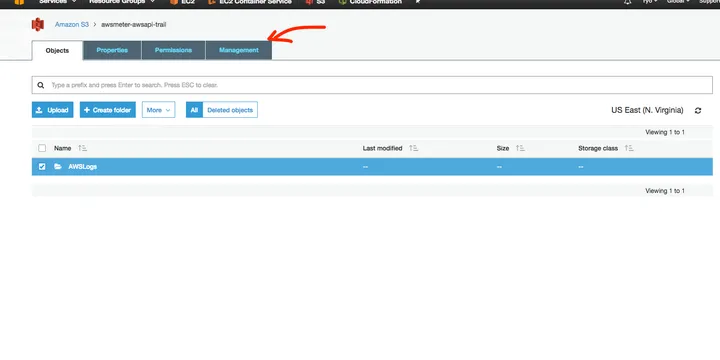The width and height of the screenshot is (720, 360).
Task: Open CloudFormation shortcut in the top bar
Action: pos(370,2)
